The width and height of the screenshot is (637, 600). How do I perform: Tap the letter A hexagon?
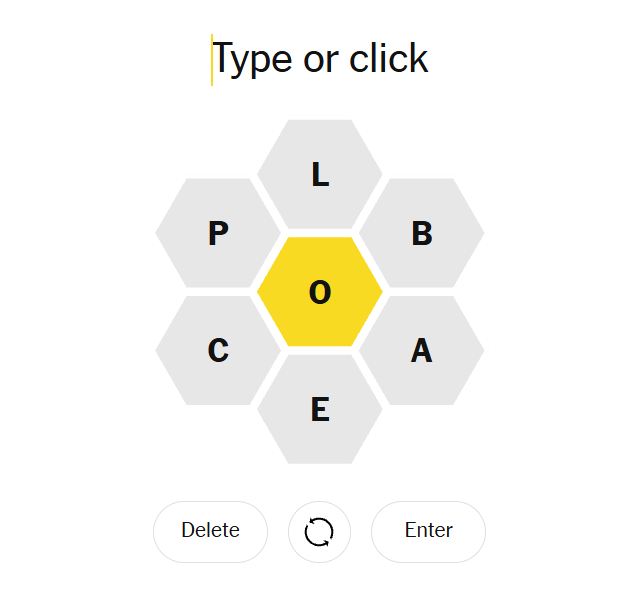(x=421, y=351)
